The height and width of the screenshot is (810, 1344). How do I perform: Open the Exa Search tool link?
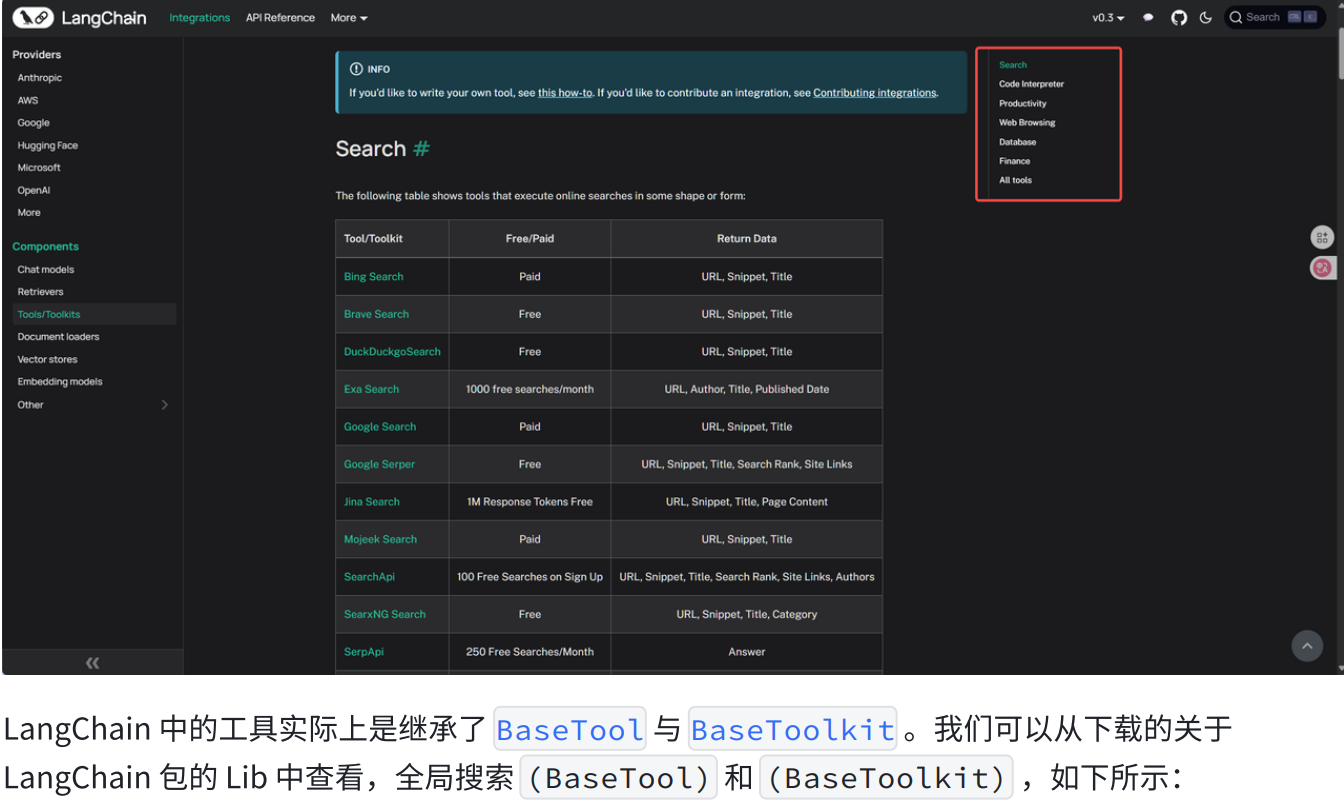[x=371, y=389]
